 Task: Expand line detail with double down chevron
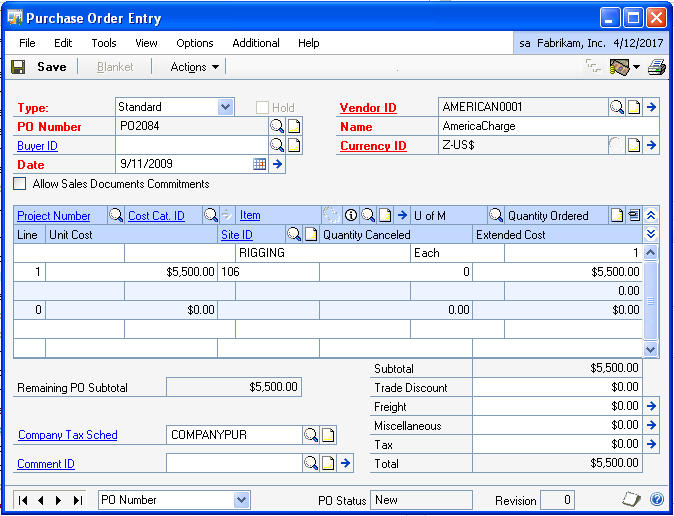651,234
